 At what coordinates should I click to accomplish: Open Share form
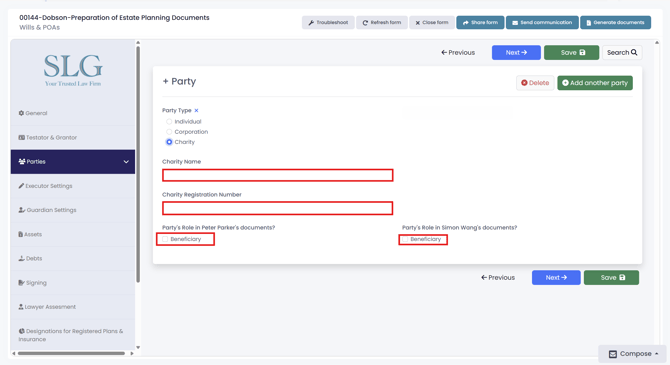coord(480,23)
